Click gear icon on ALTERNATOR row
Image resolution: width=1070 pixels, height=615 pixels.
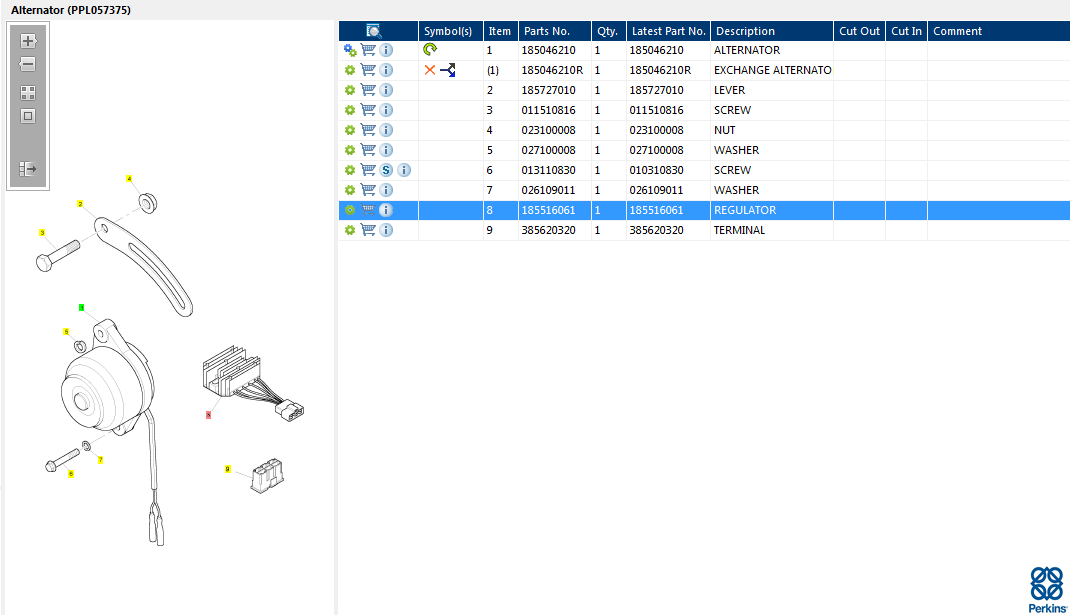(x=350, y=50)
